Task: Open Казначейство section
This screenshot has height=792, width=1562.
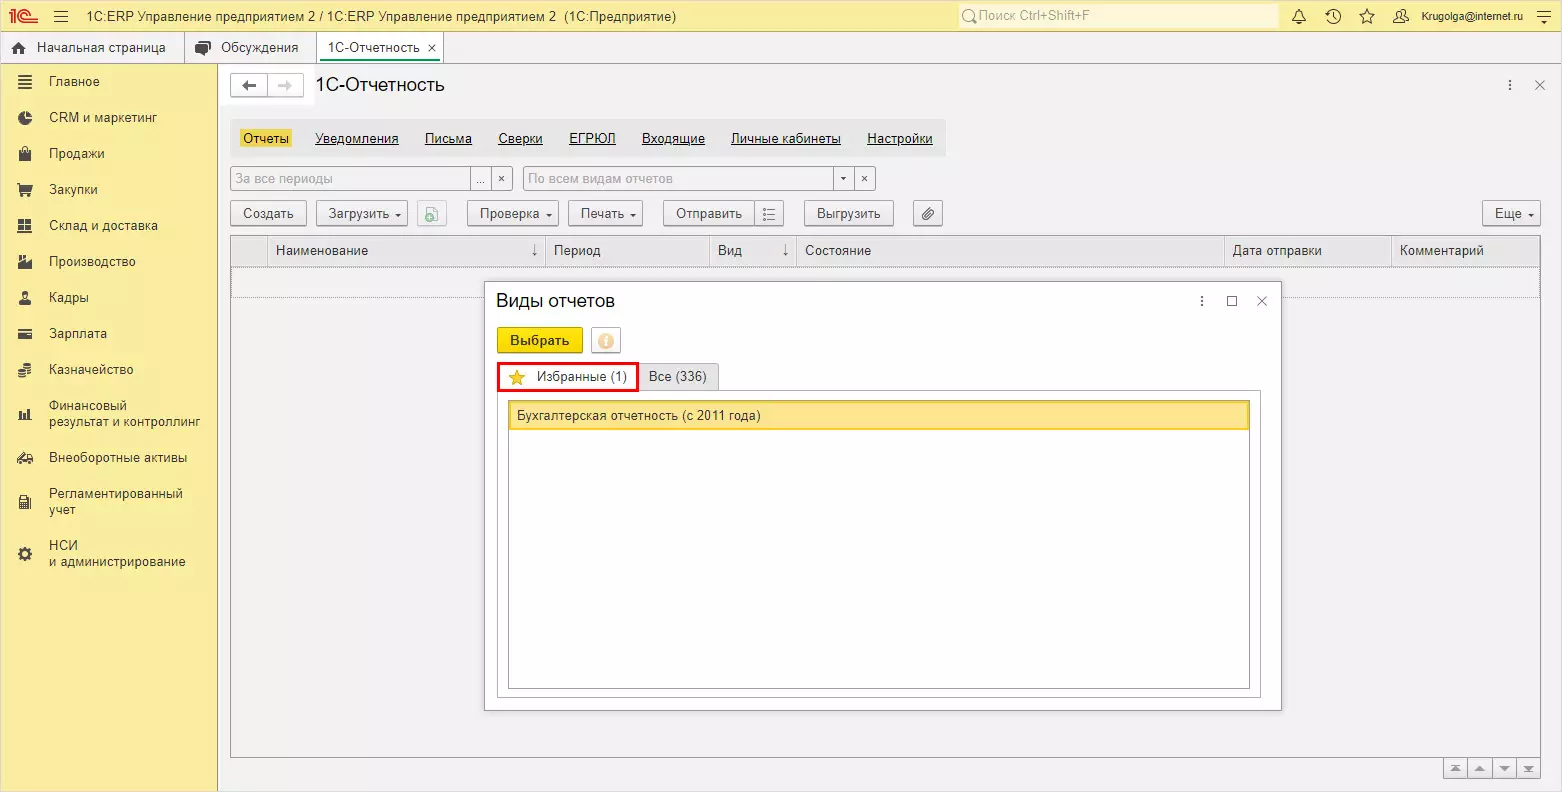Action: point(109,370)
